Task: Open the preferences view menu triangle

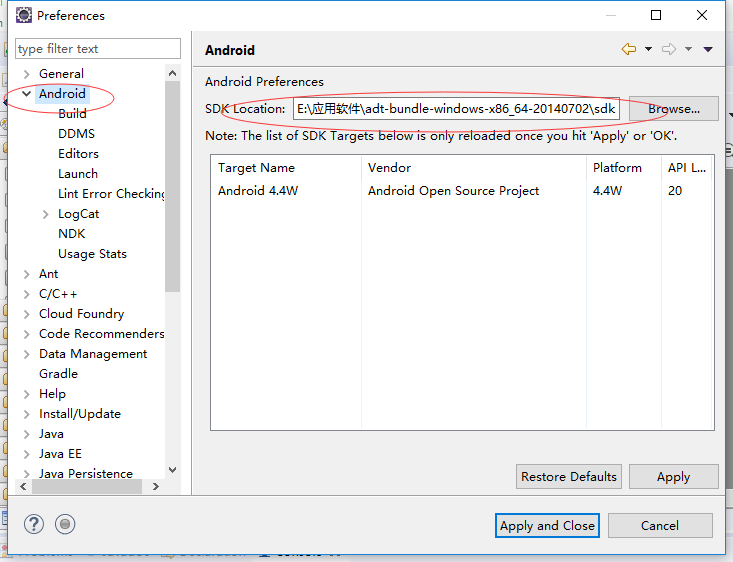Action: (x=708, y=49)
